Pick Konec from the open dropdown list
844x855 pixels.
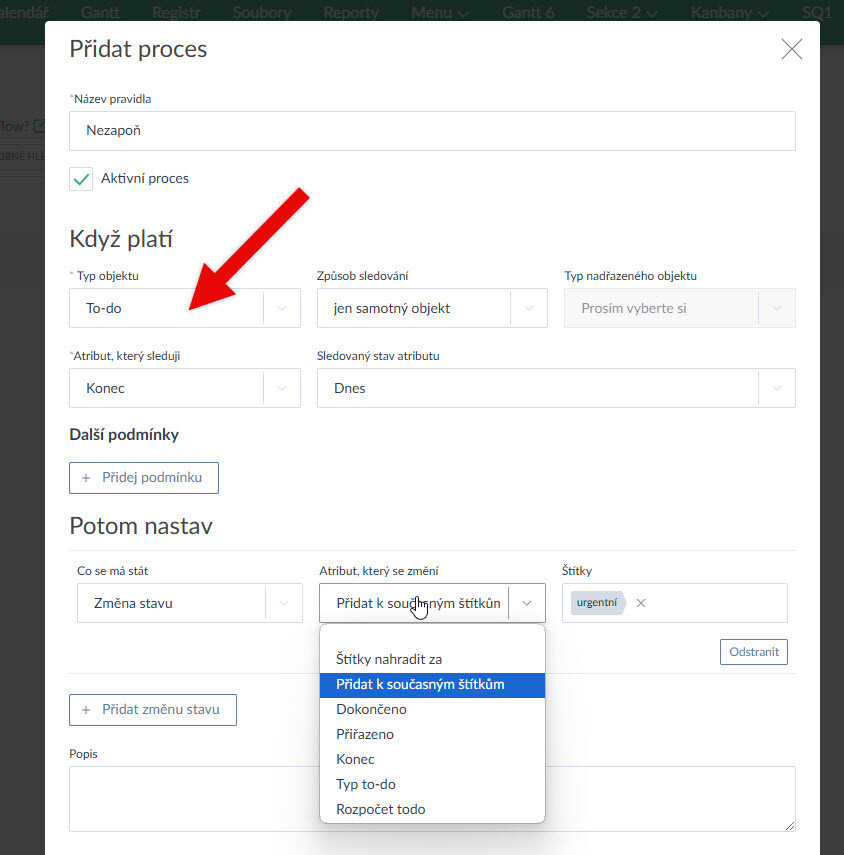(x=355, y=760)
